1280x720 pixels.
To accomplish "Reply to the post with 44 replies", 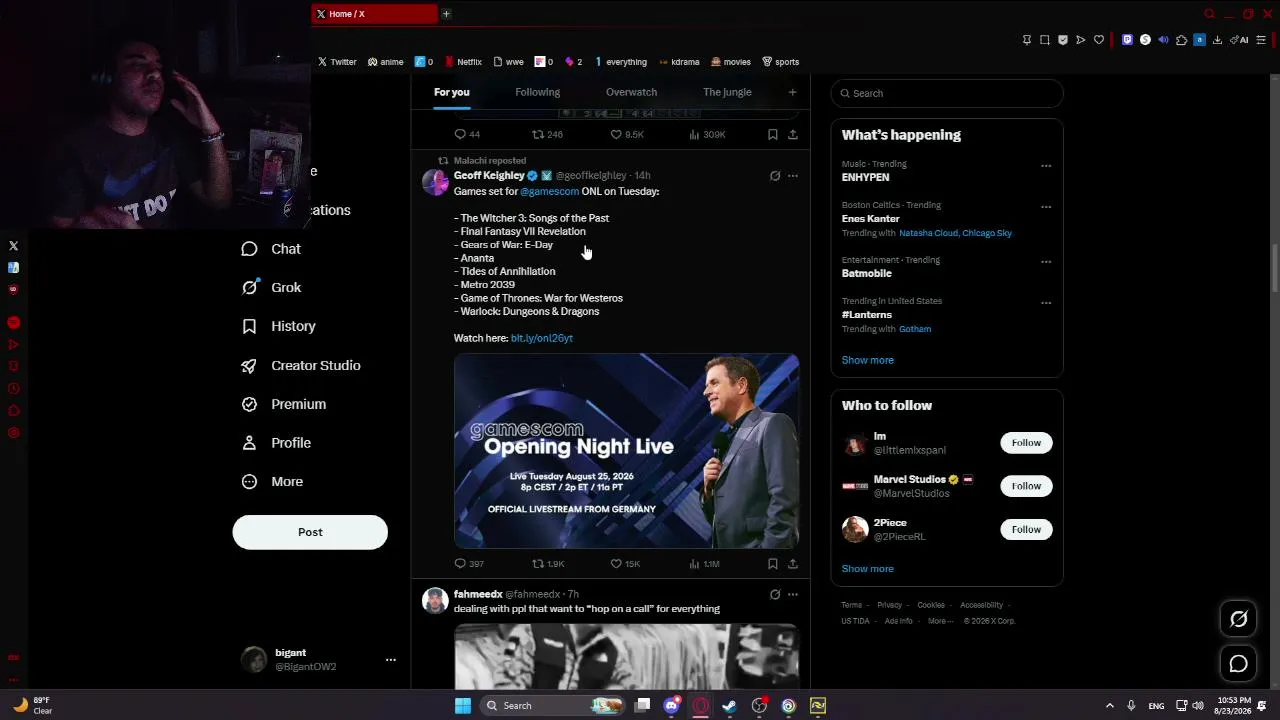I will pos(467,134).
